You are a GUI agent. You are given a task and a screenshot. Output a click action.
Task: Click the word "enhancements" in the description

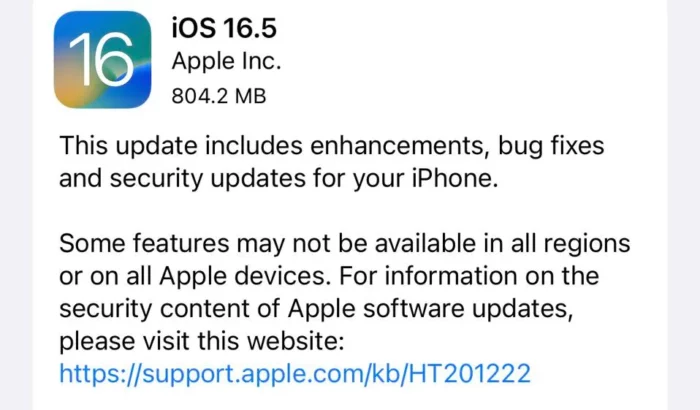[x=398, y=146]
